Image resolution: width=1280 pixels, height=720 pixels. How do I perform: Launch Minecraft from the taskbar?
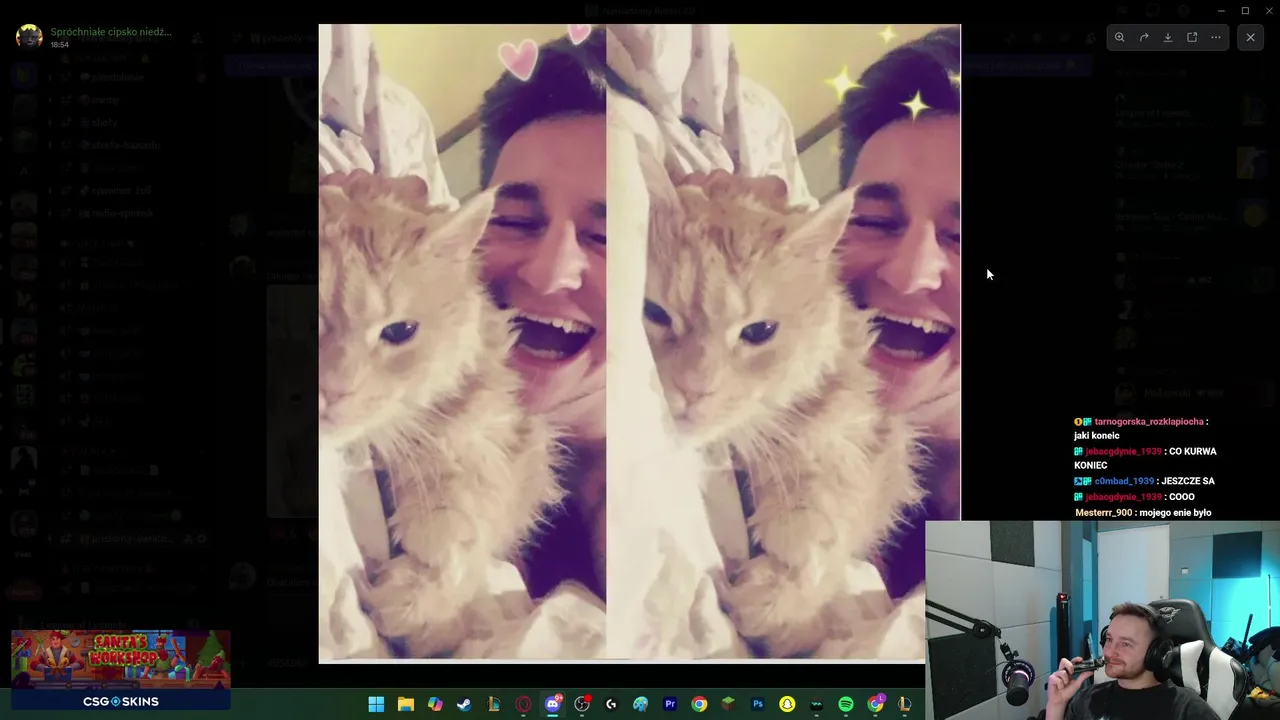tap(729, 704)
